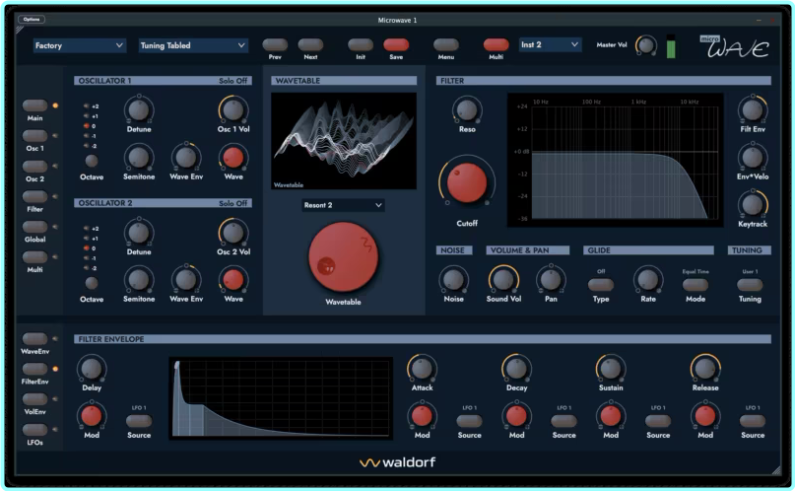Click the Init button
This screenshot has width=795, height=491.
(x=360, y=45)
